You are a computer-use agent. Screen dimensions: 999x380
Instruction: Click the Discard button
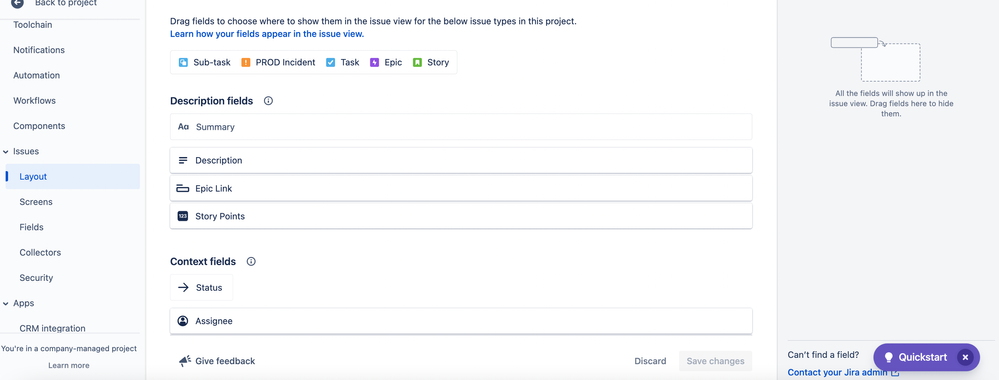(650, 361)
